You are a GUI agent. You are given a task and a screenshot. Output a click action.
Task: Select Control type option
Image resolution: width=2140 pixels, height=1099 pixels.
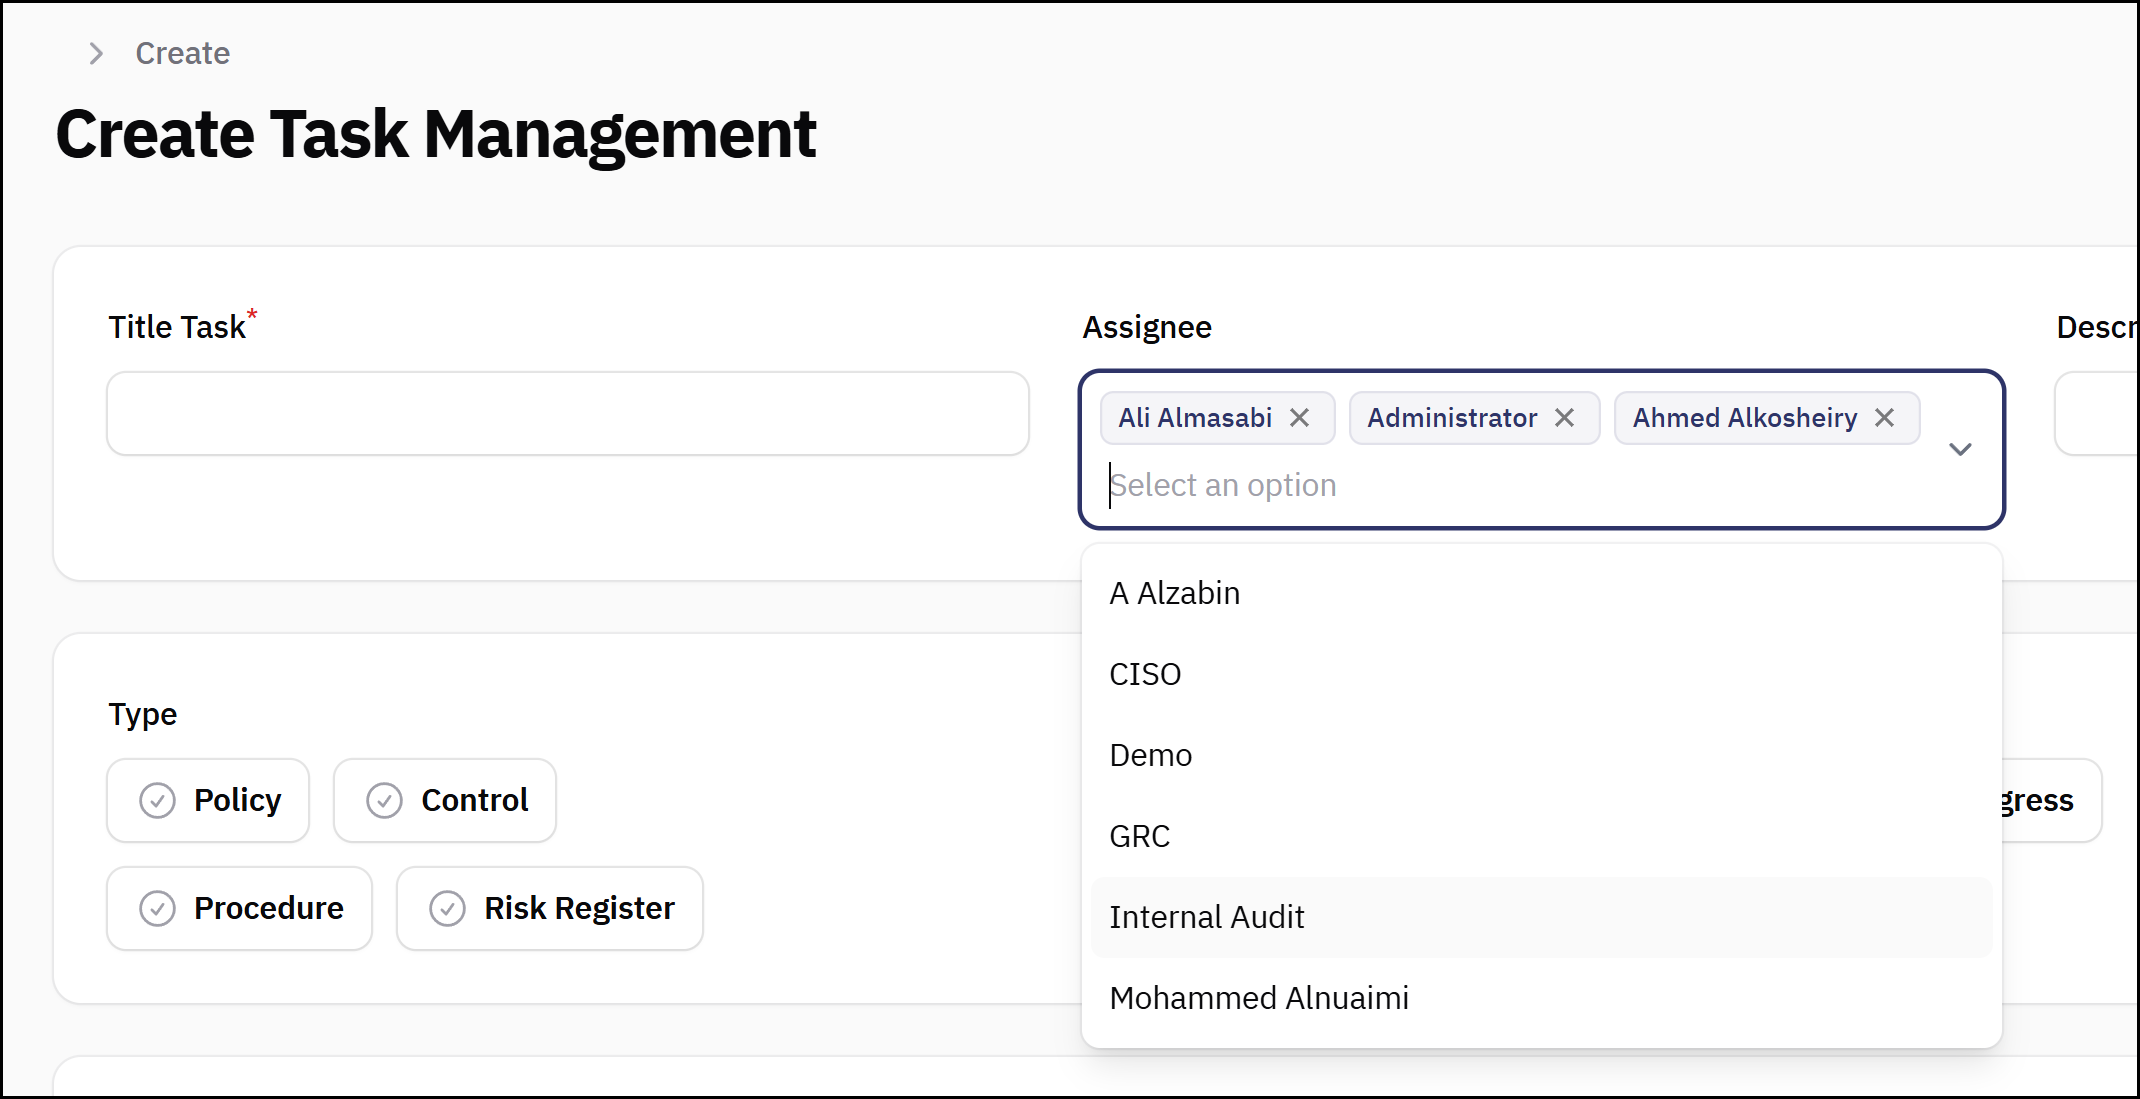tap(445, 801)
